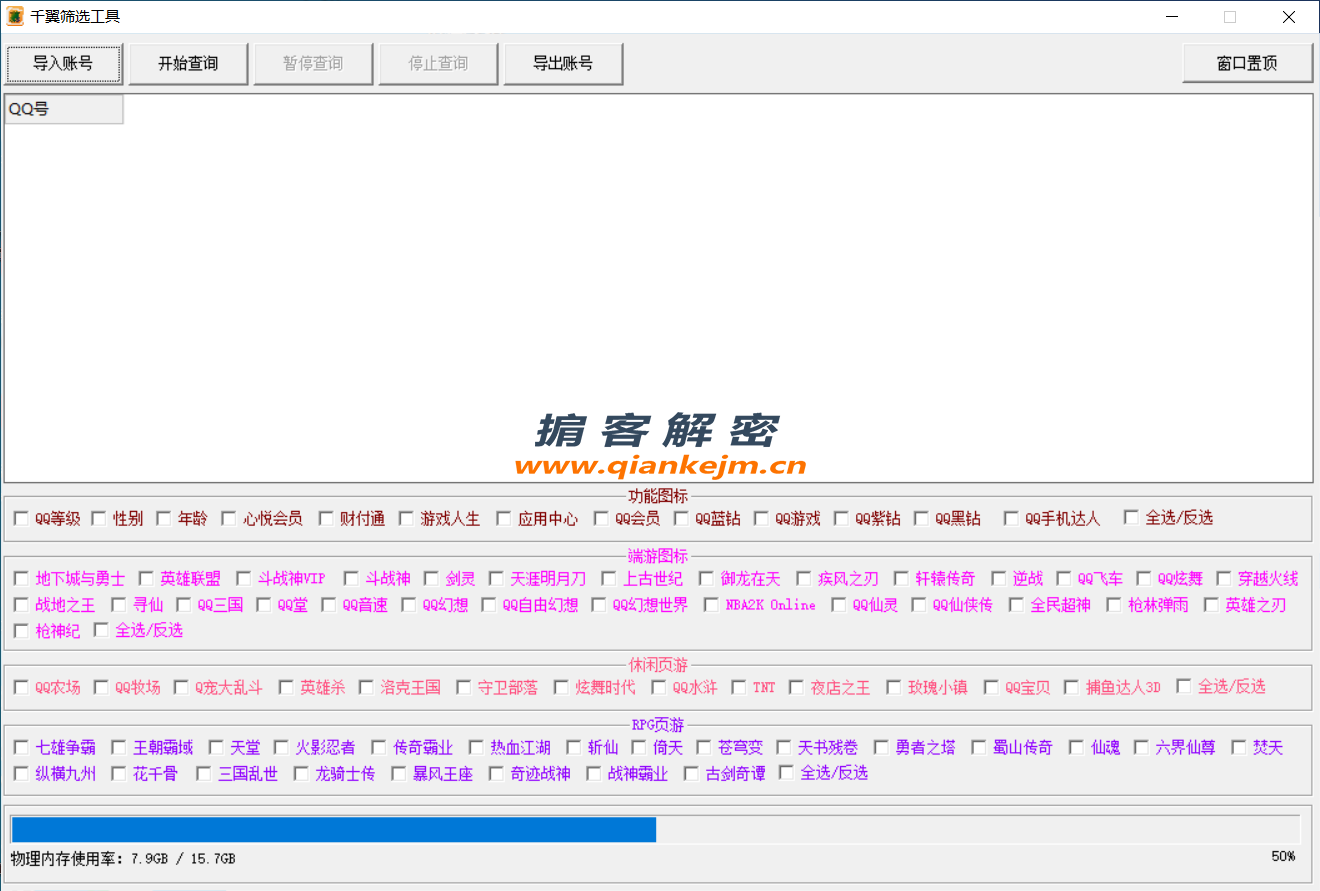Check the 火影忍者 box

pyautogui.click(x=281, y=747)
